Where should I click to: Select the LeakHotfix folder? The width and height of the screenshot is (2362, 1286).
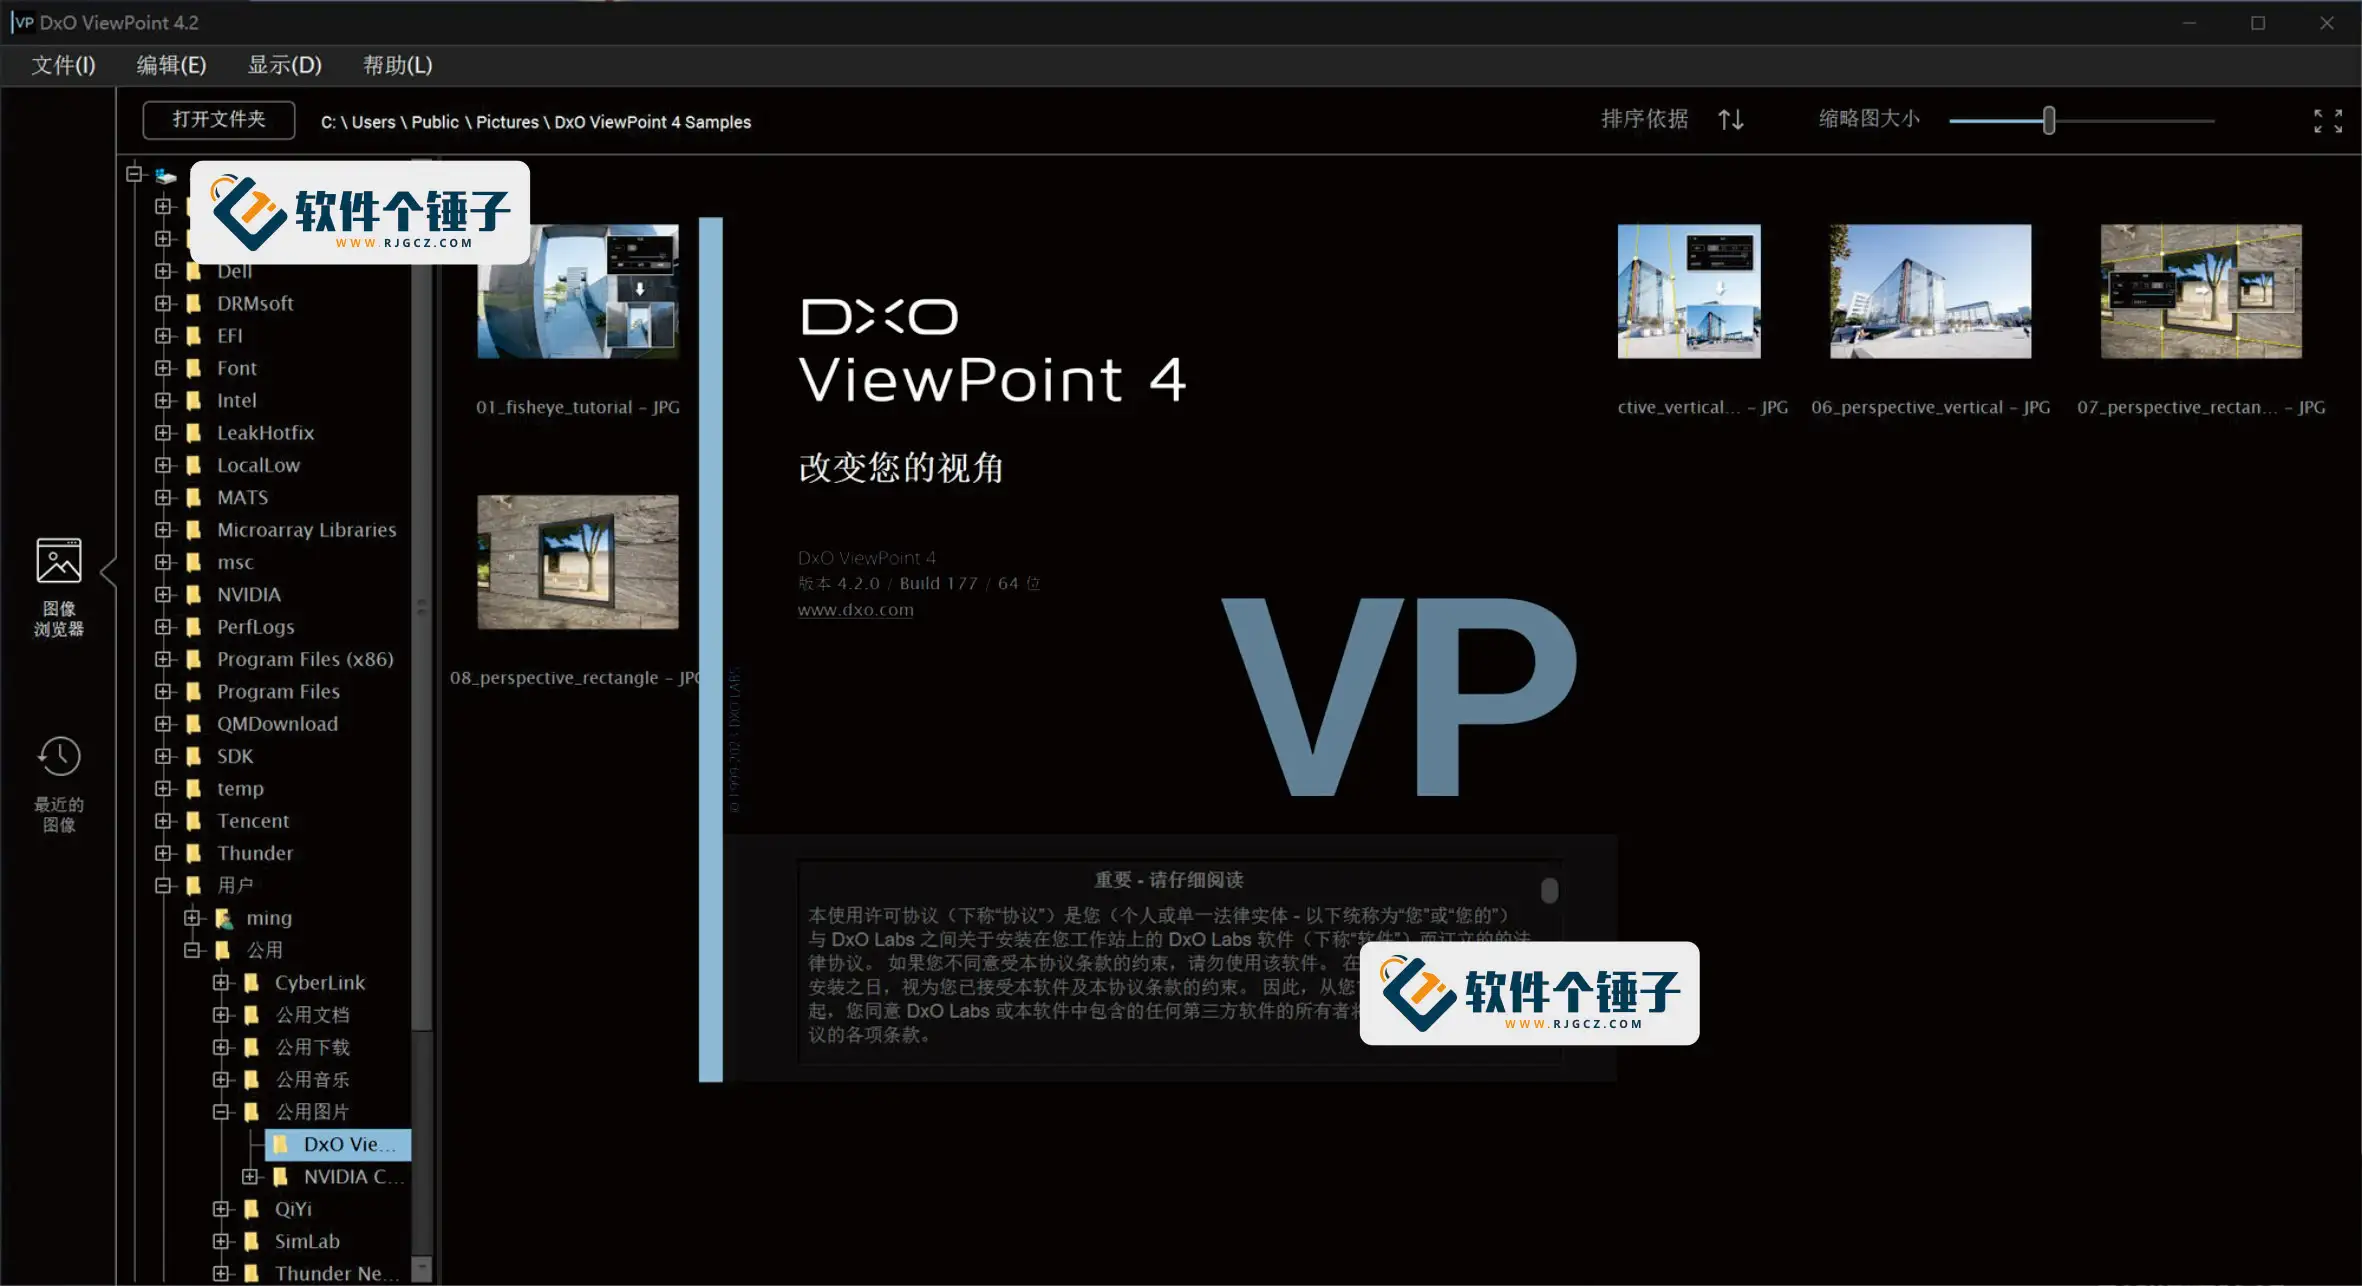pos(265,433)
